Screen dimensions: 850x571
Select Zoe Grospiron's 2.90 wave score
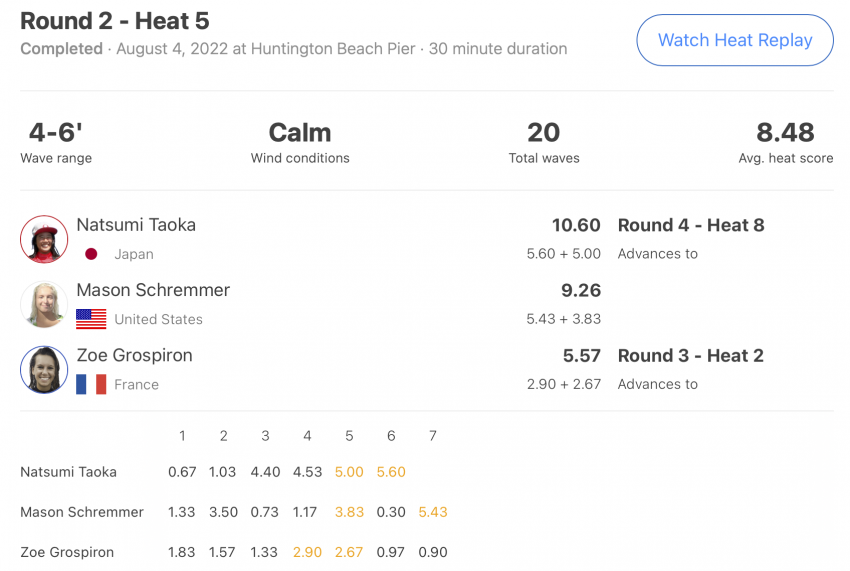tap(307, 552)
